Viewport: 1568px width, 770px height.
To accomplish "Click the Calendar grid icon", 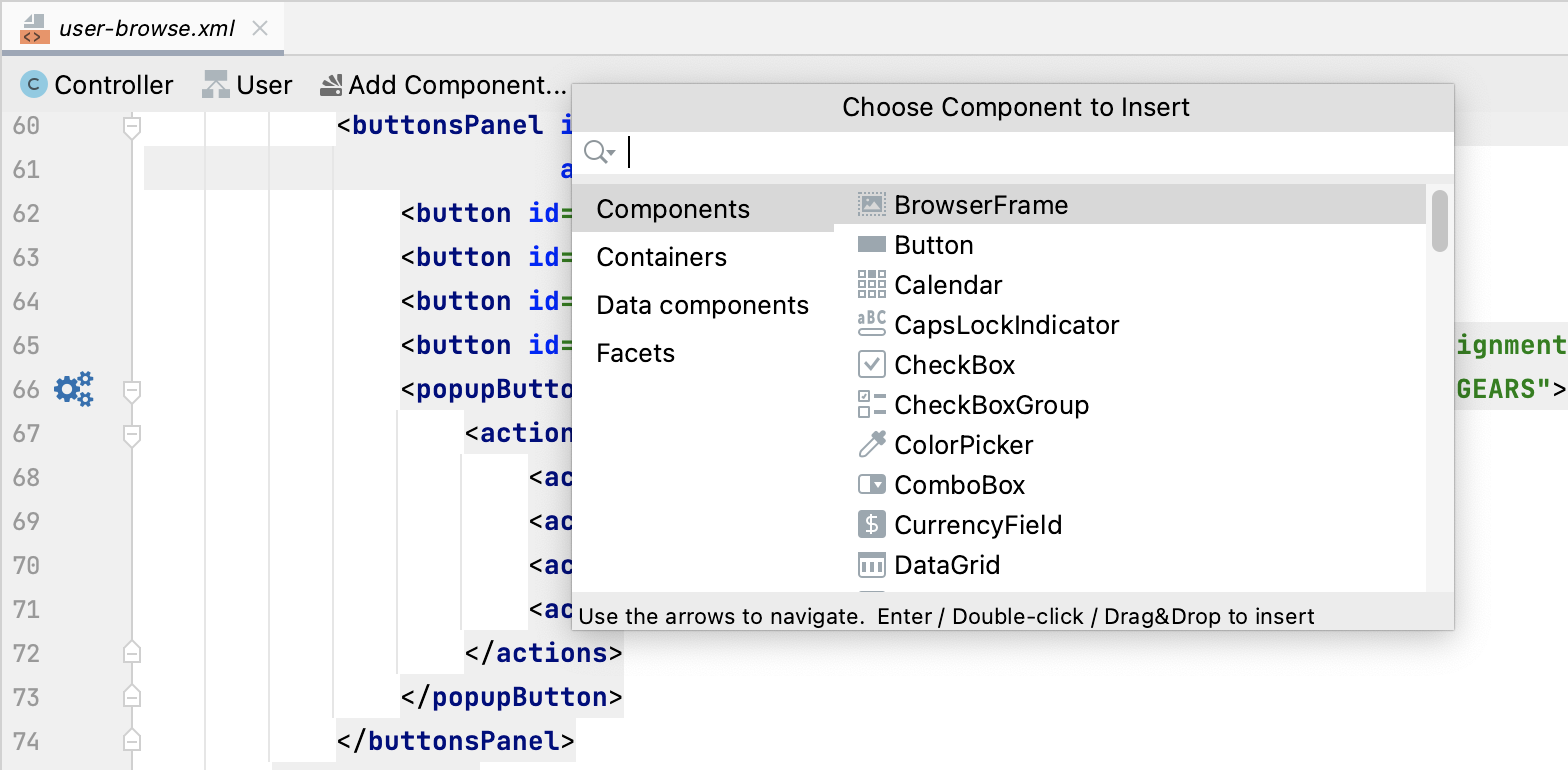I will click(x=872, y=285).
